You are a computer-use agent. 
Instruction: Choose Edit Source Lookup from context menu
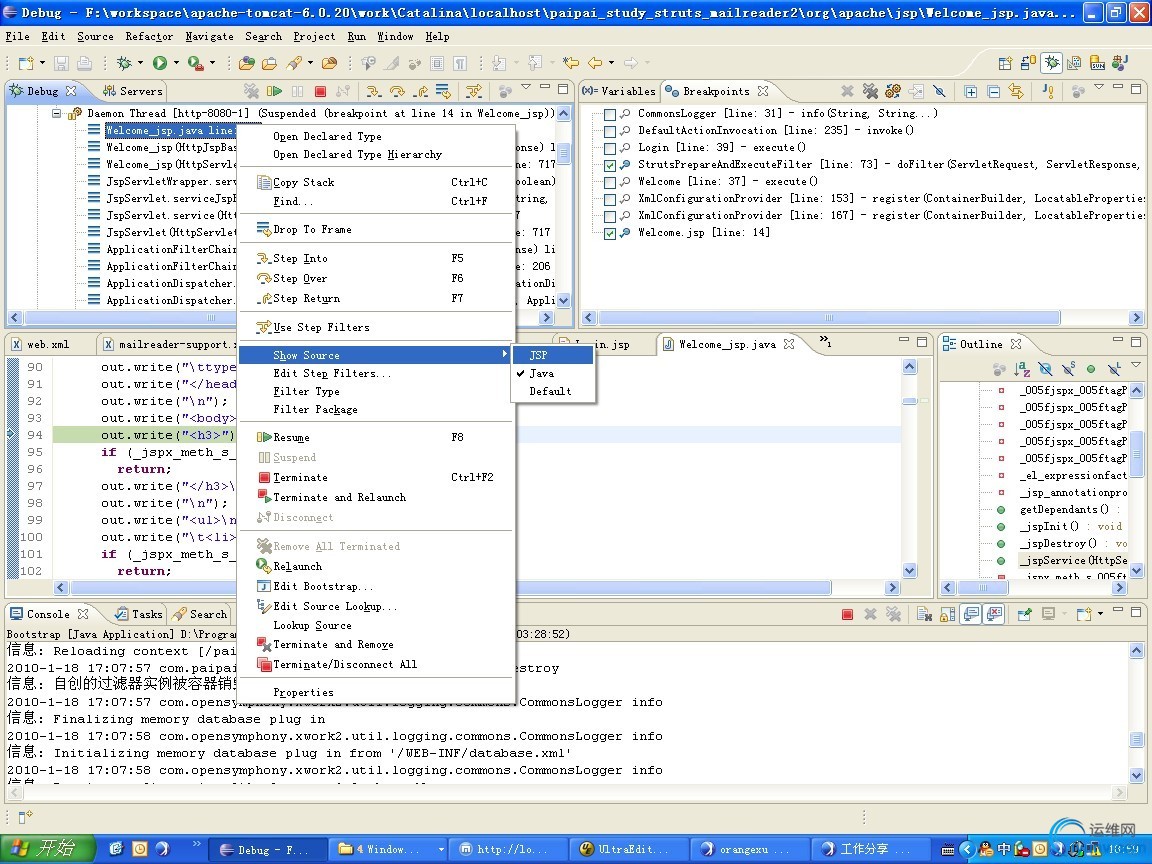pyautogui.click(x=377, y=606)
